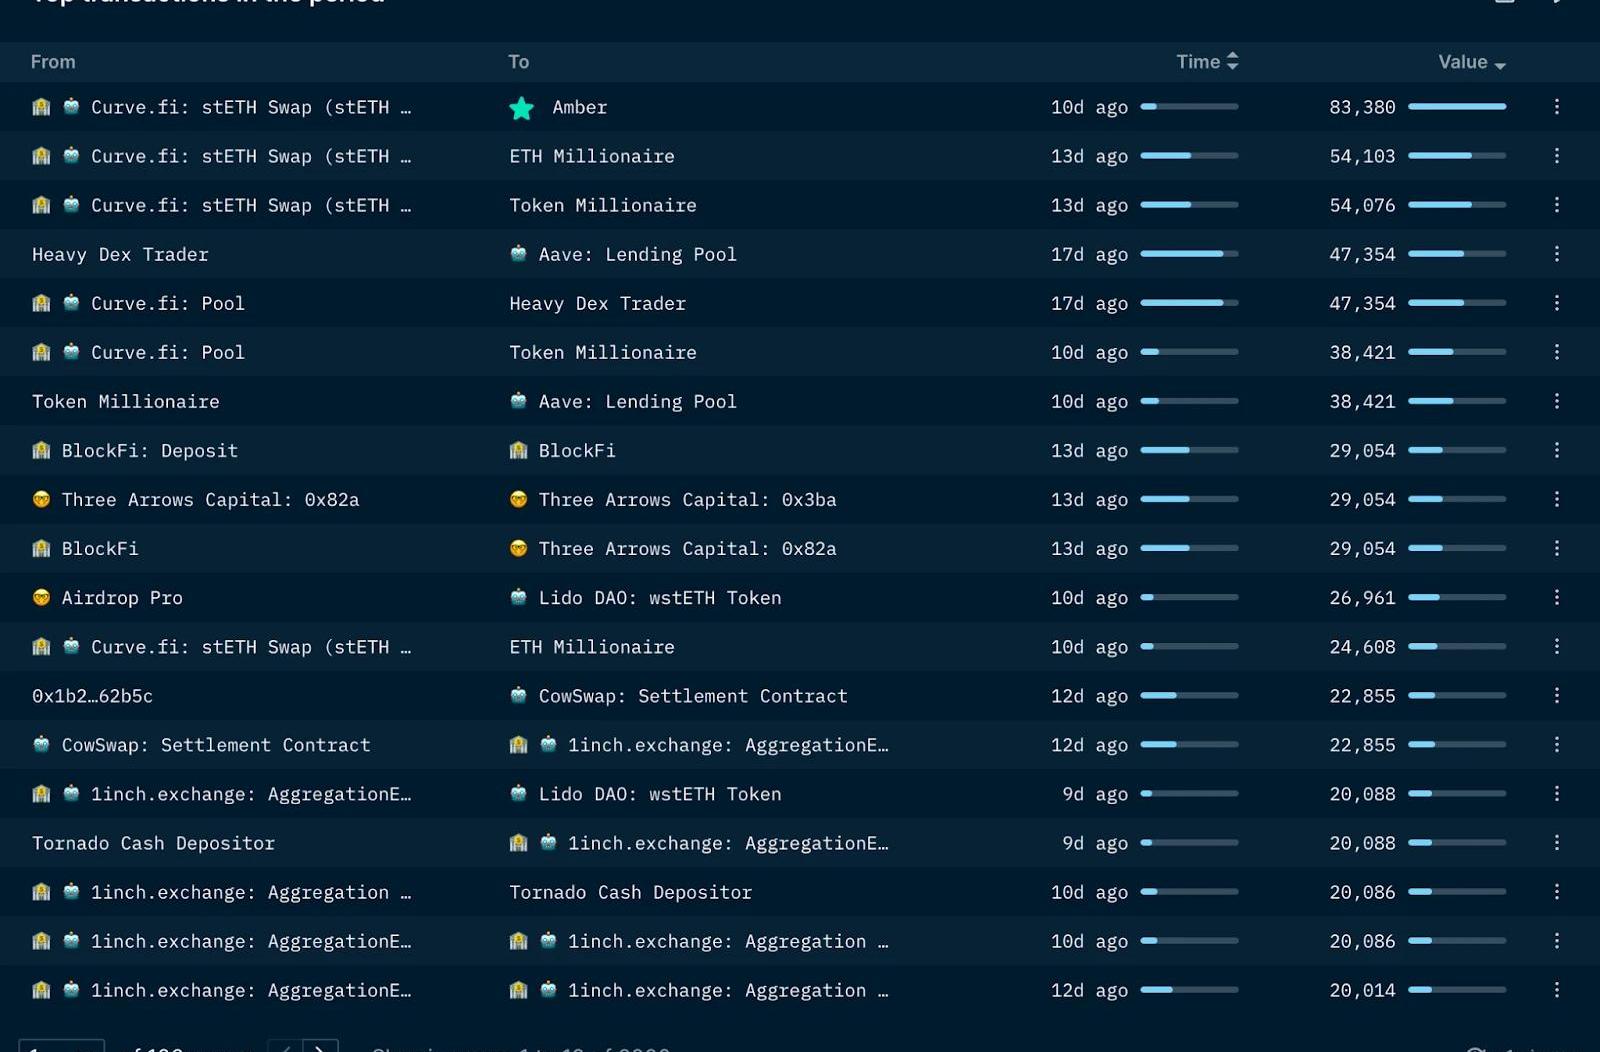This screenshot has height=1052, width=1600.
Task: Click the time bar on the first 17d ago row
Action: 1188,254
